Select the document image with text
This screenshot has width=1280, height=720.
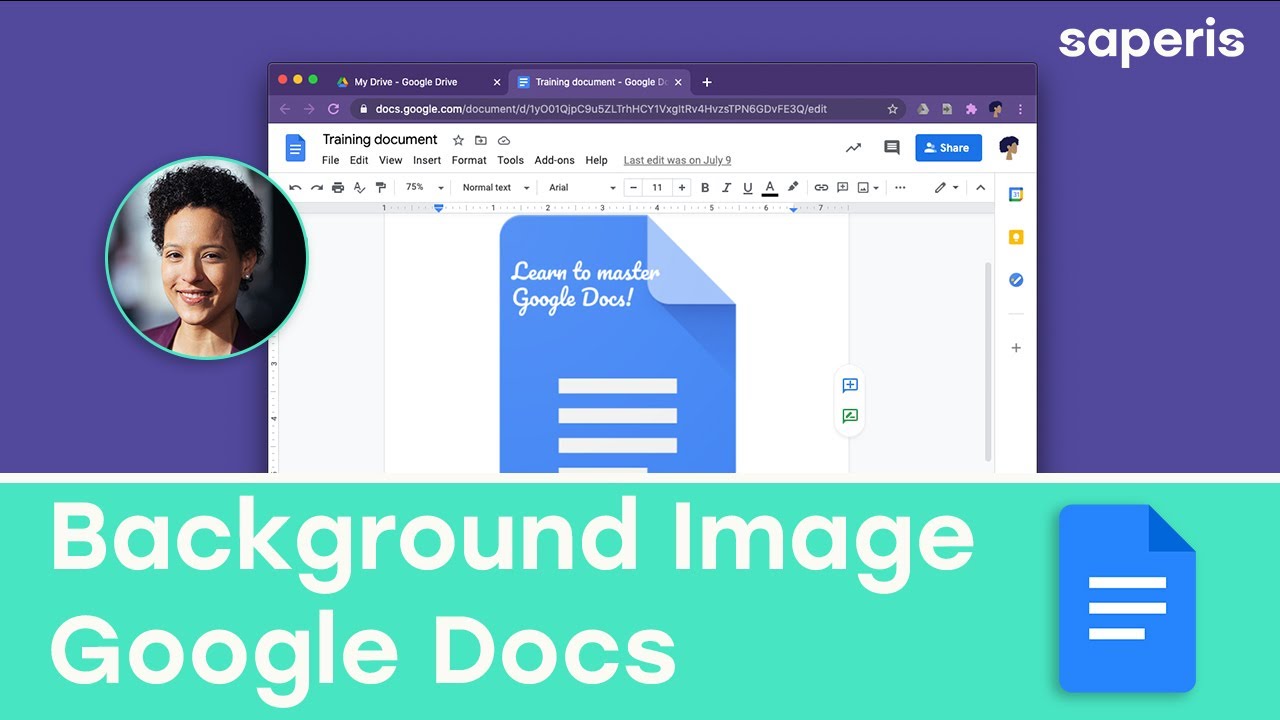click(617, 345)
